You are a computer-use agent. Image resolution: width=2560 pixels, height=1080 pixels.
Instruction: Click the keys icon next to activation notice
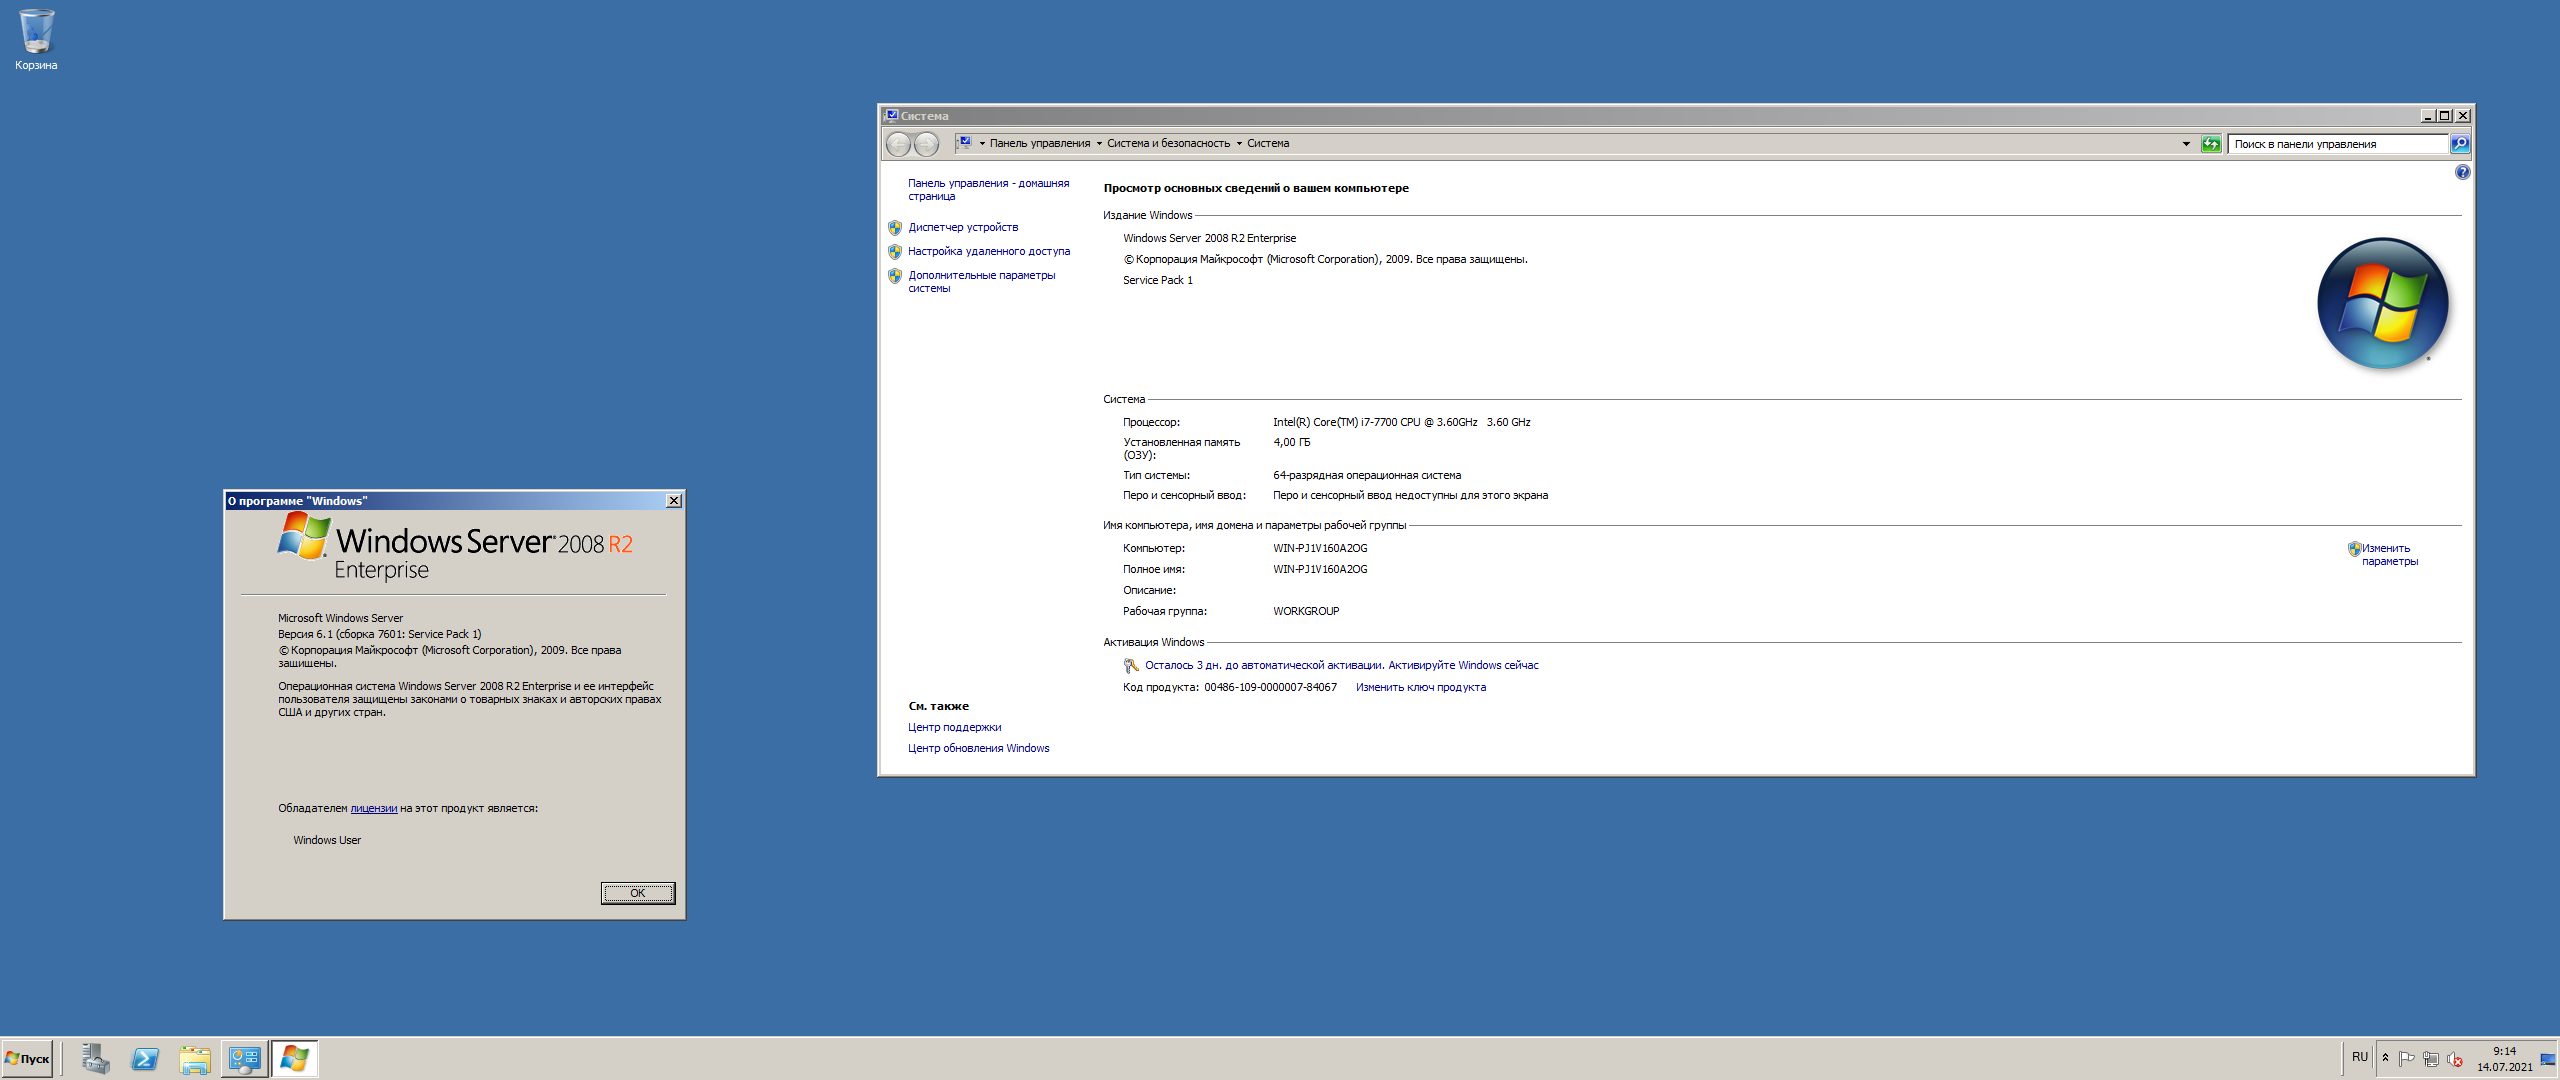point(1131,666)
